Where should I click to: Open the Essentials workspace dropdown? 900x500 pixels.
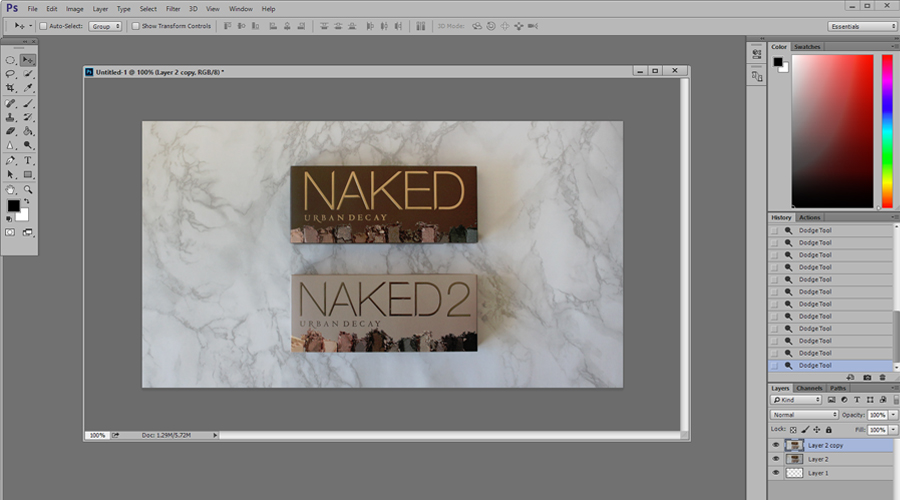click(x=862, y=26)
